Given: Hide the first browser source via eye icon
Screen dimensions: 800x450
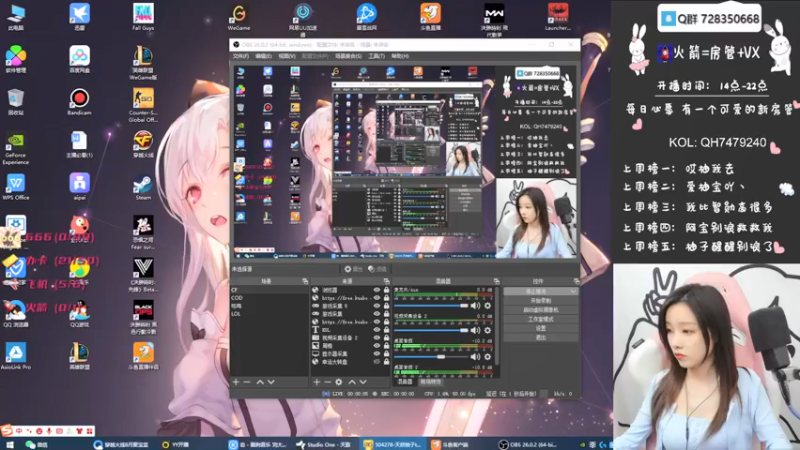Looking at the screenshot, I should coord(377,290).
